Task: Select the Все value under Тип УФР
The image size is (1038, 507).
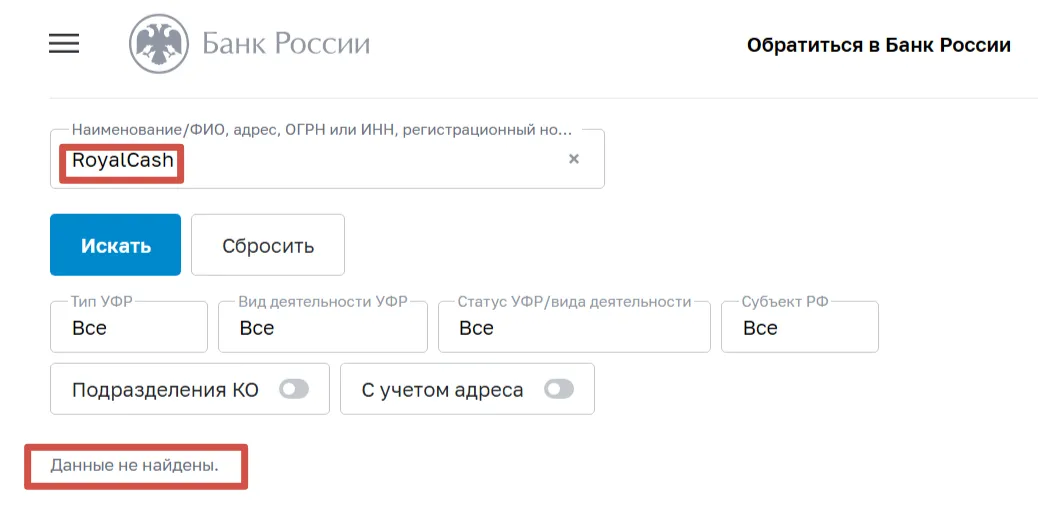Action: point(89,328)
